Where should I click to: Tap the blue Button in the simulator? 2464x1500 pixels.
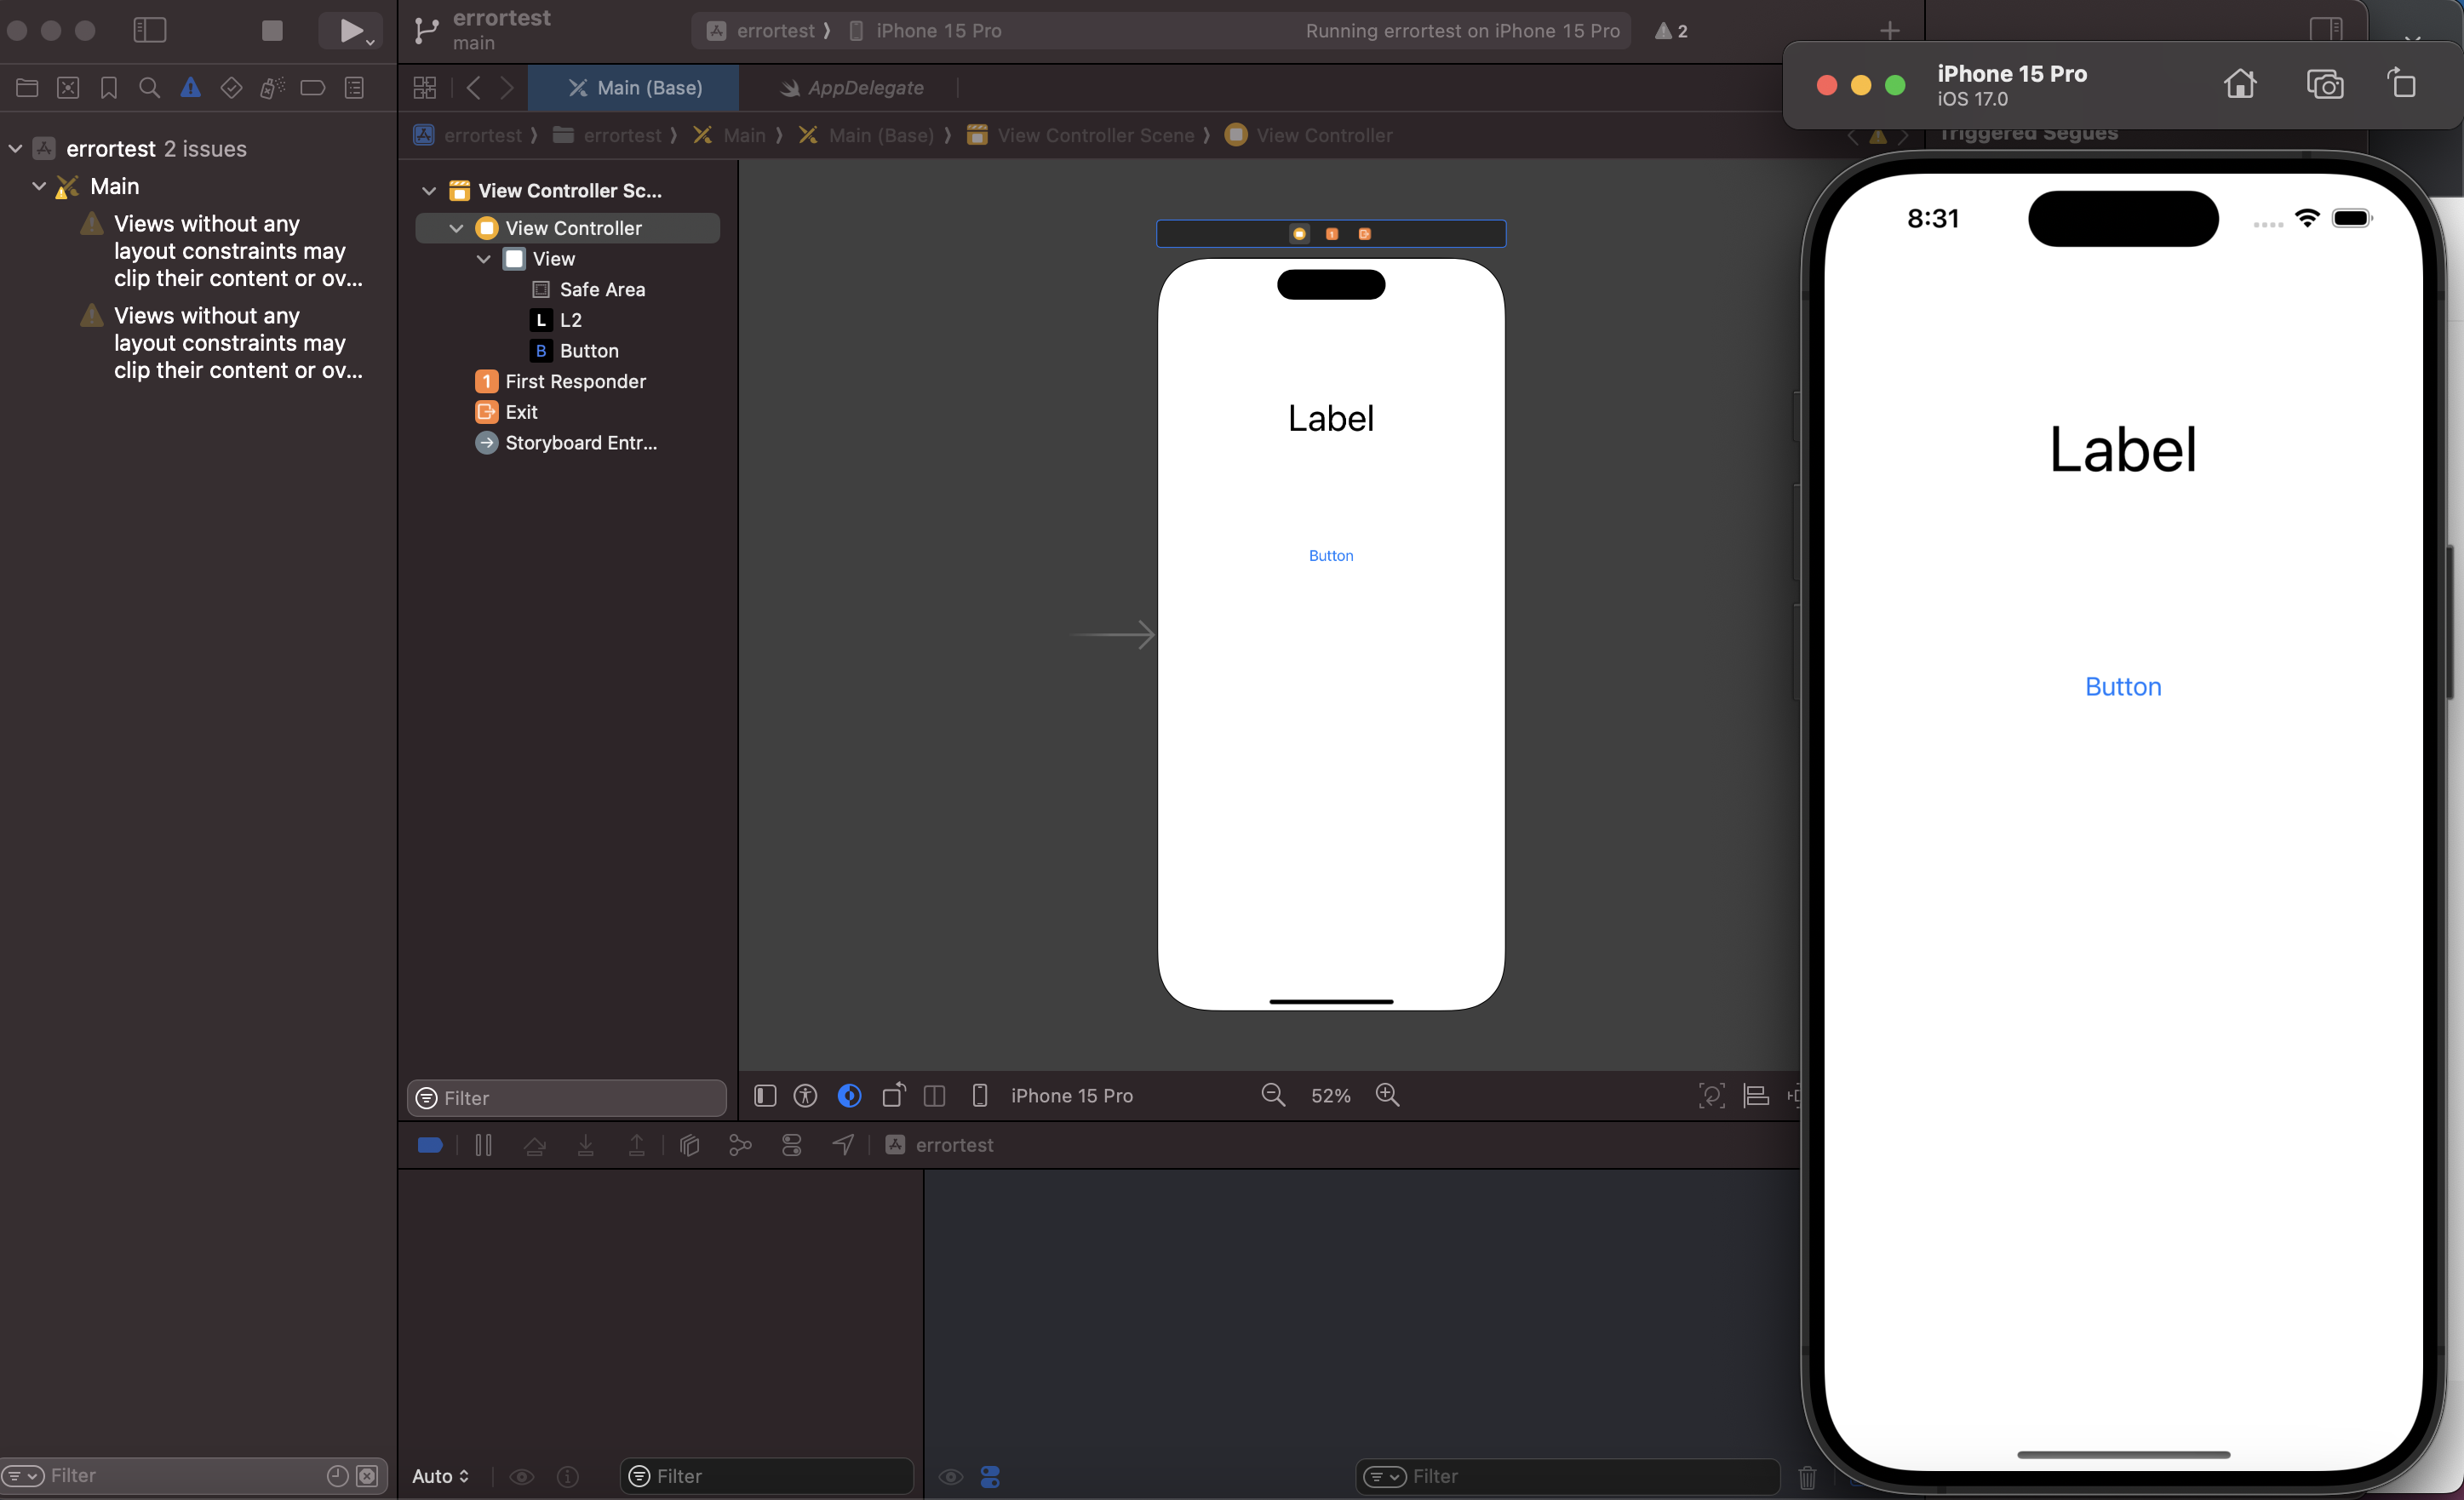click(2122, 687)
